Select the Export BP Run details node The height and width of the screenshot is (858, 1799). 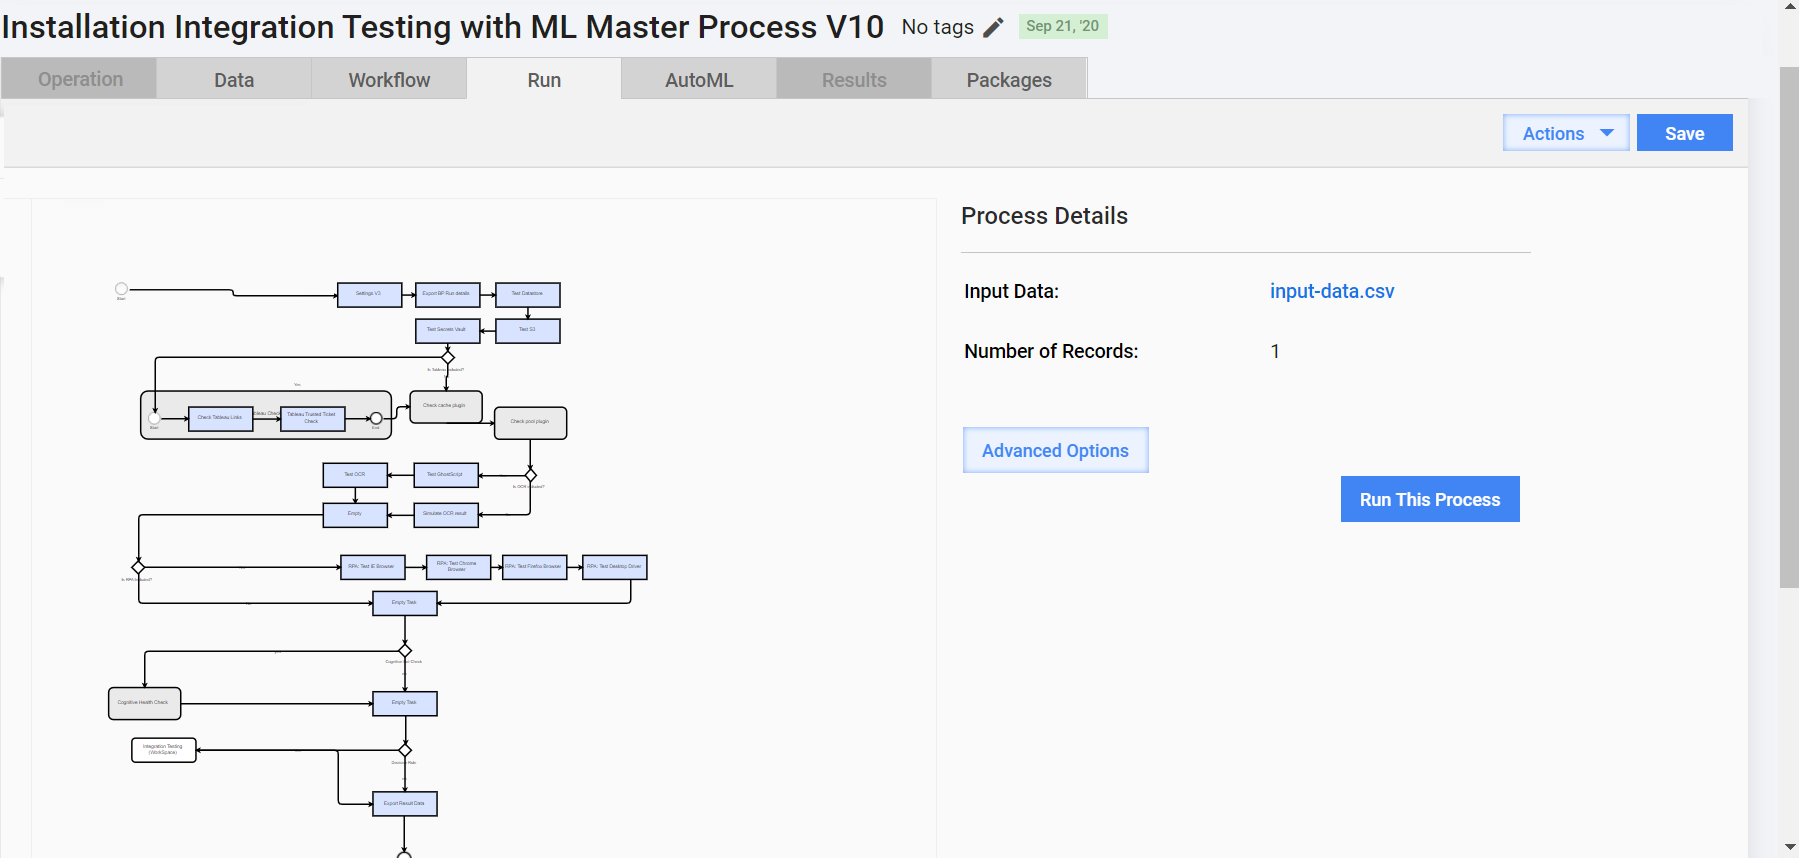pos(448,295)
